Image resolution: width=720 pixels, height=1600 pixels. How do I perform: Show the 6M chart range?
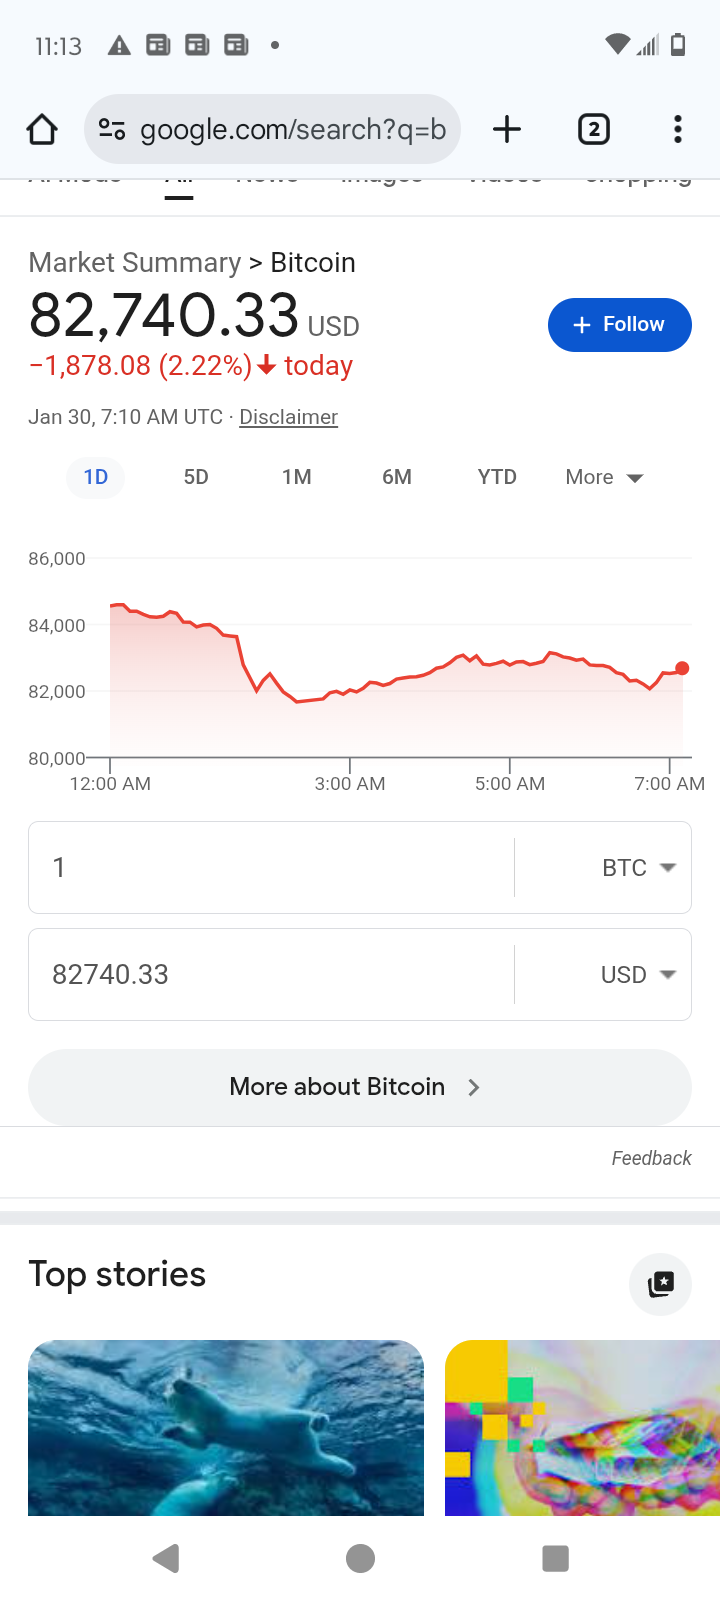coord(397,478)
